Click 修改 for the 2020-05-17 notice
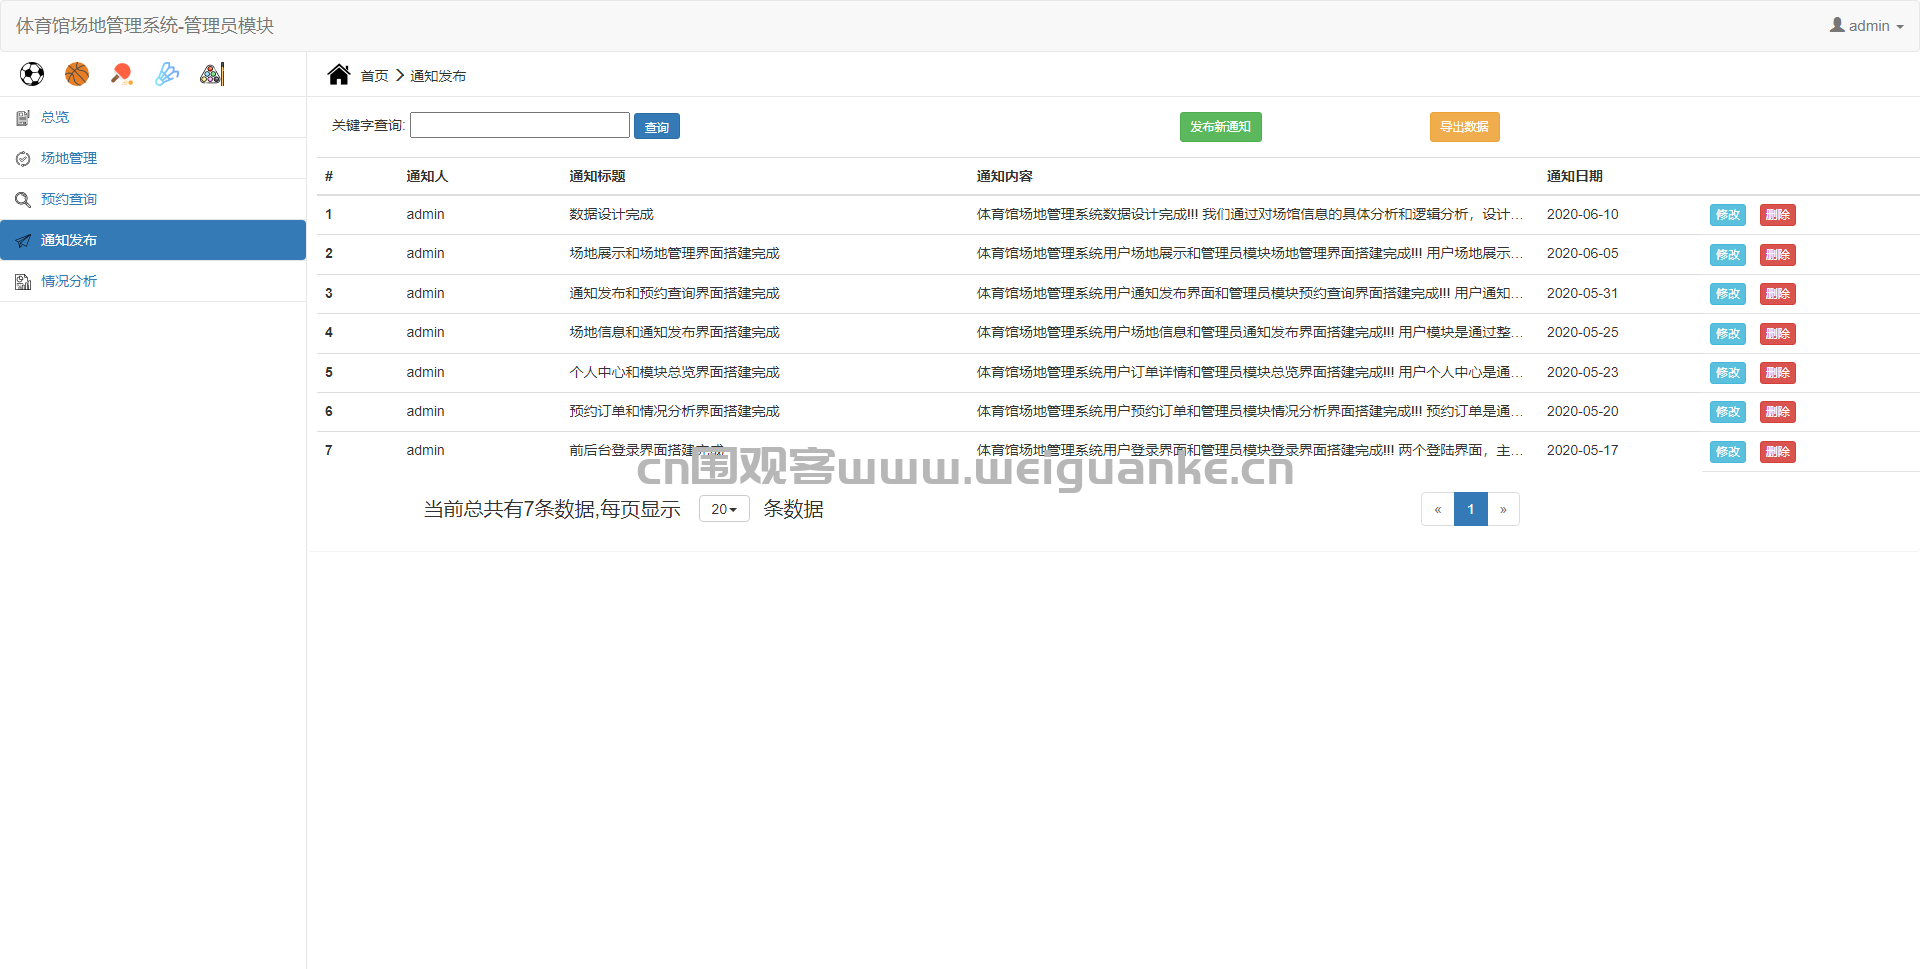 point(1727,452)
